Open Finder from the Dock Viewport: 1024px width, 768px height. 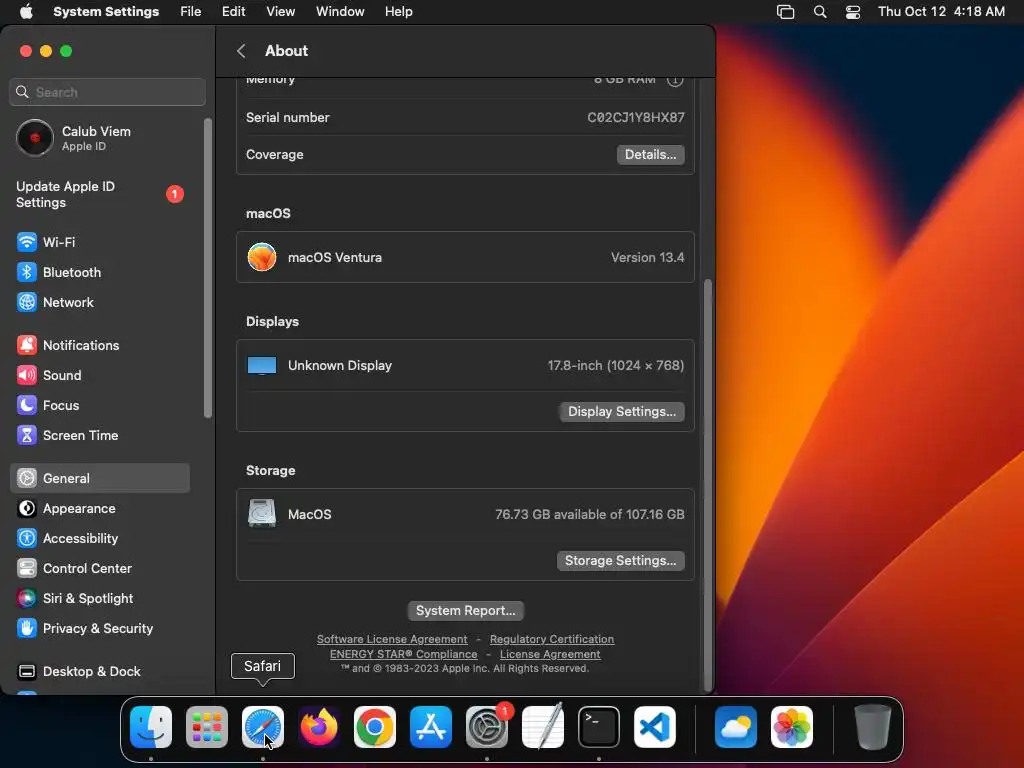tap(151, 727)
